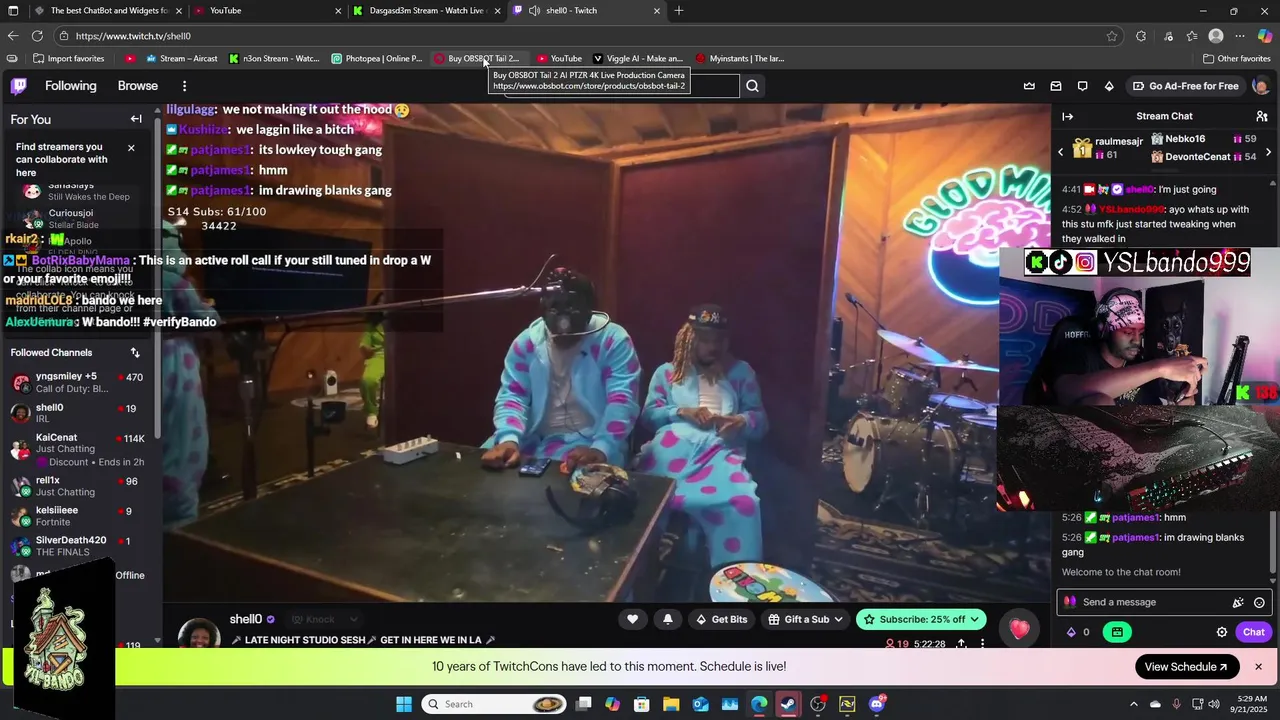This screenshot has width=1280, height=720.
Task: Open the user profile avatar menu
Action: (1260, 86)
